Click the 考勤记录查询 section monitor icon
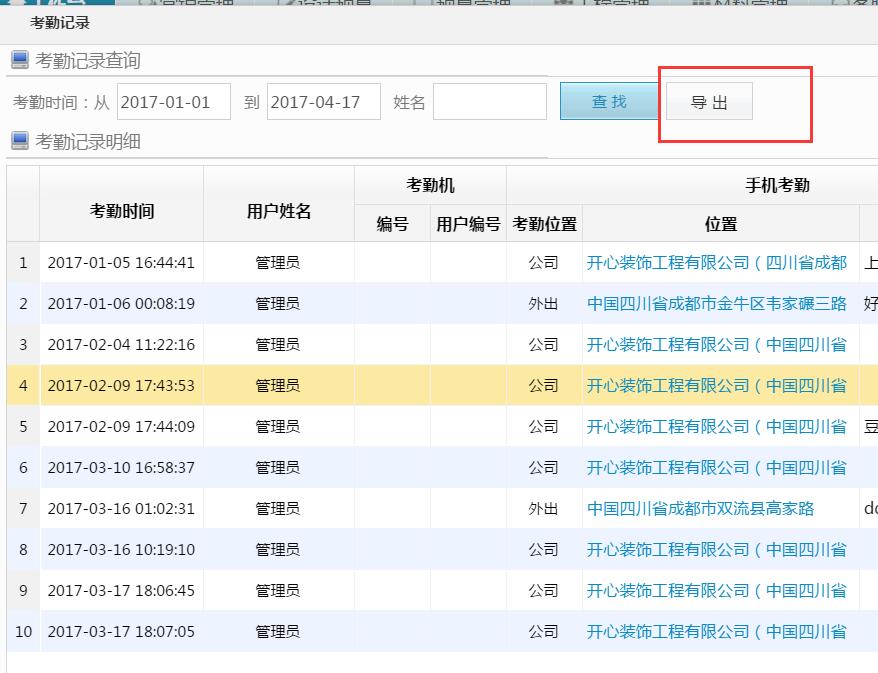878x673 pixels. (x=20, y=60)
